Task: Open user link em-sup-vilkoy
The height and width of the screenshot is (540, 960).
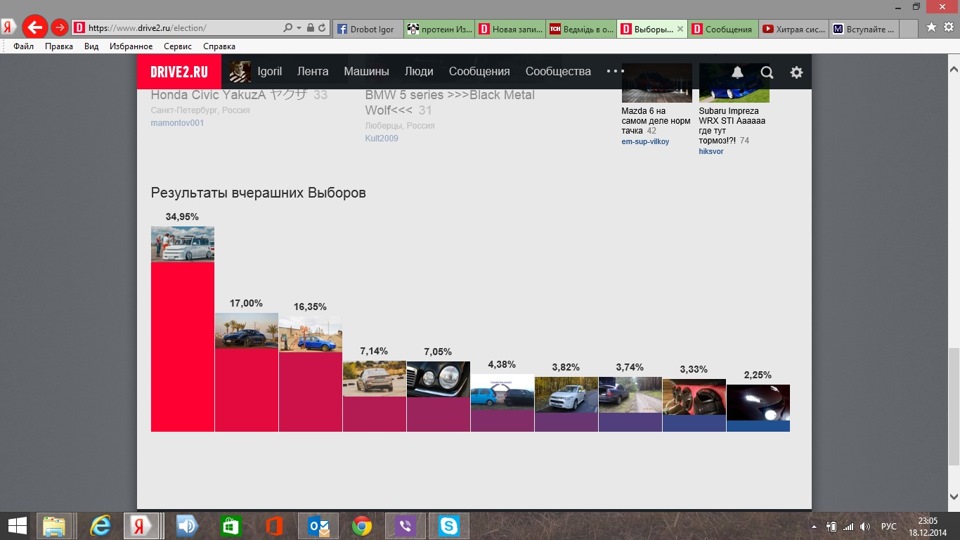Action: 645,141
